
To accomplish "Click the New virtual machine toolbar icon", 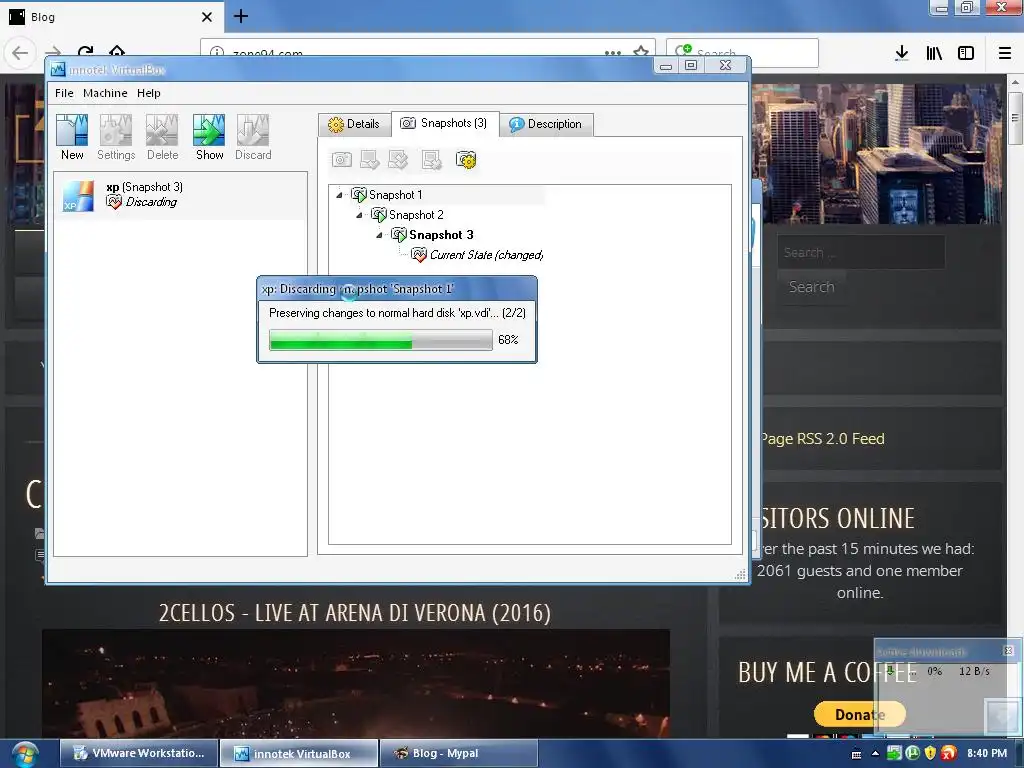I will tap(72, 137).
